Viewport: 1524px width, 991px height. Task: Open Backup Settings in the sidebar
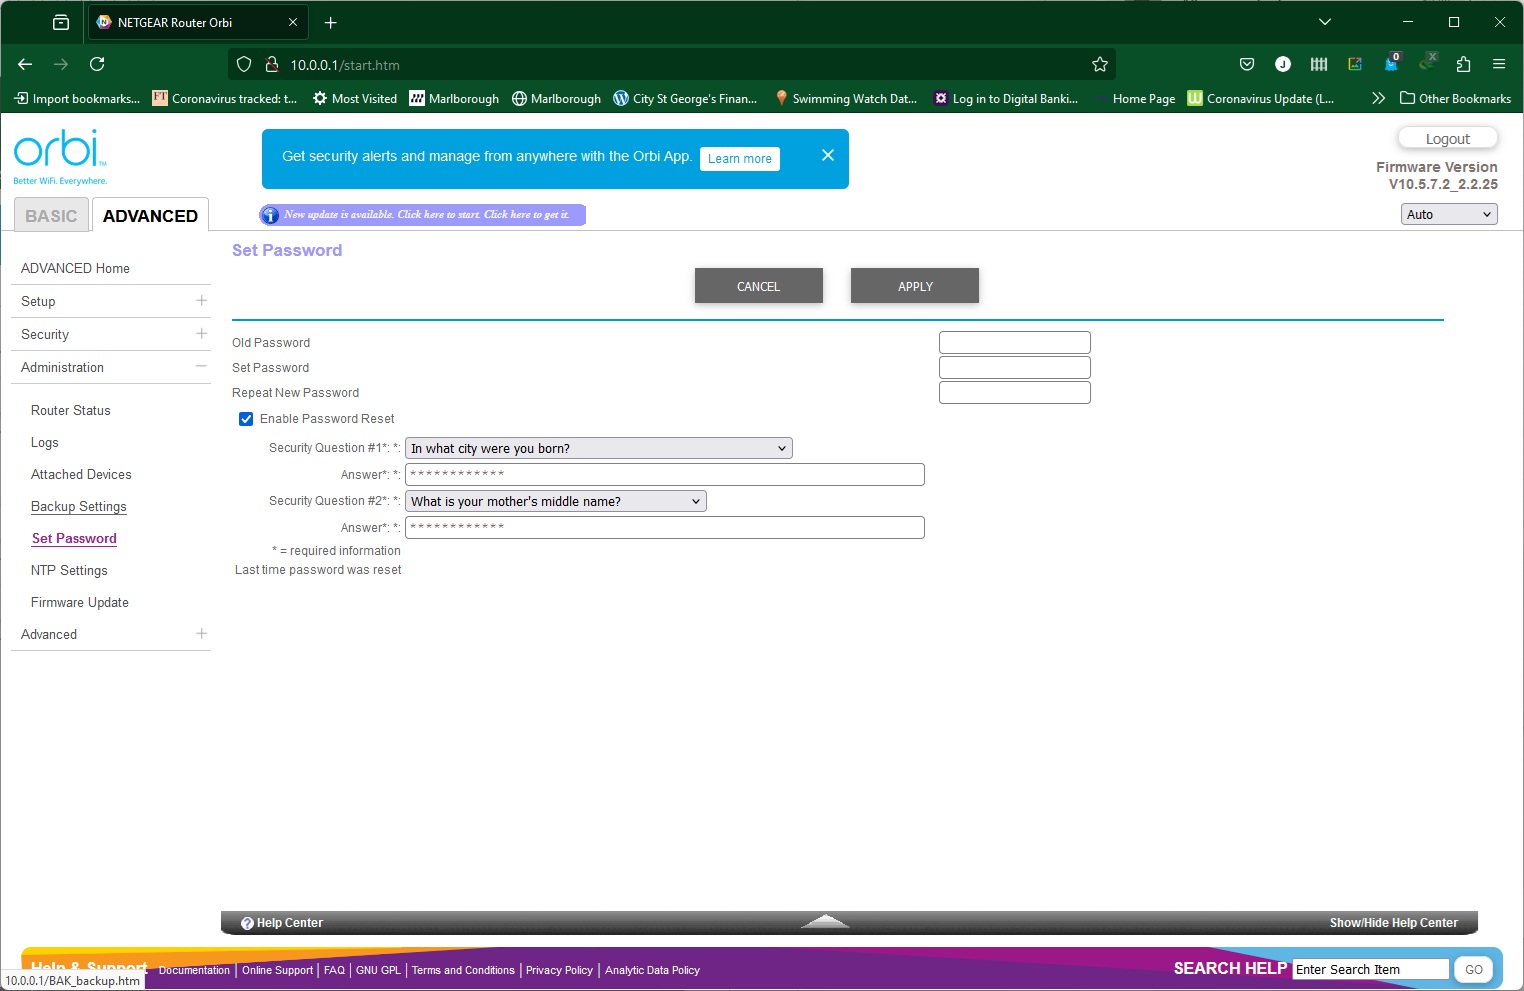(x=79, y=507)
